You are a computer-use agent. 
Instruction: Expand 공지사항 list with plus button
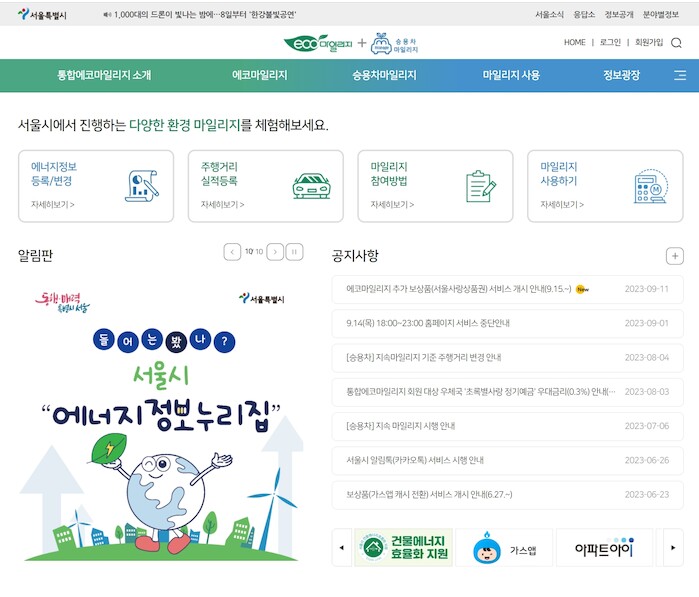tap(675, 256)
